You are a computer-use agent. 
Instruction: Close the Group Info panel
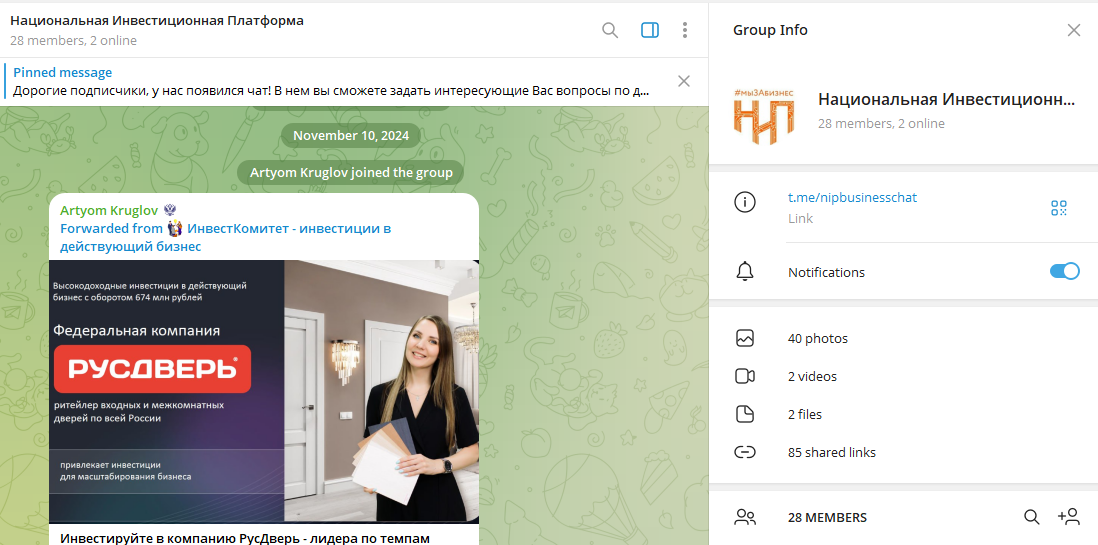pos(1073,30)
